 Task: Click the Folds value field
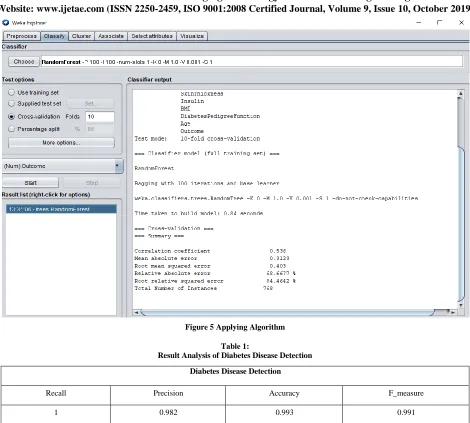(100, 117)
